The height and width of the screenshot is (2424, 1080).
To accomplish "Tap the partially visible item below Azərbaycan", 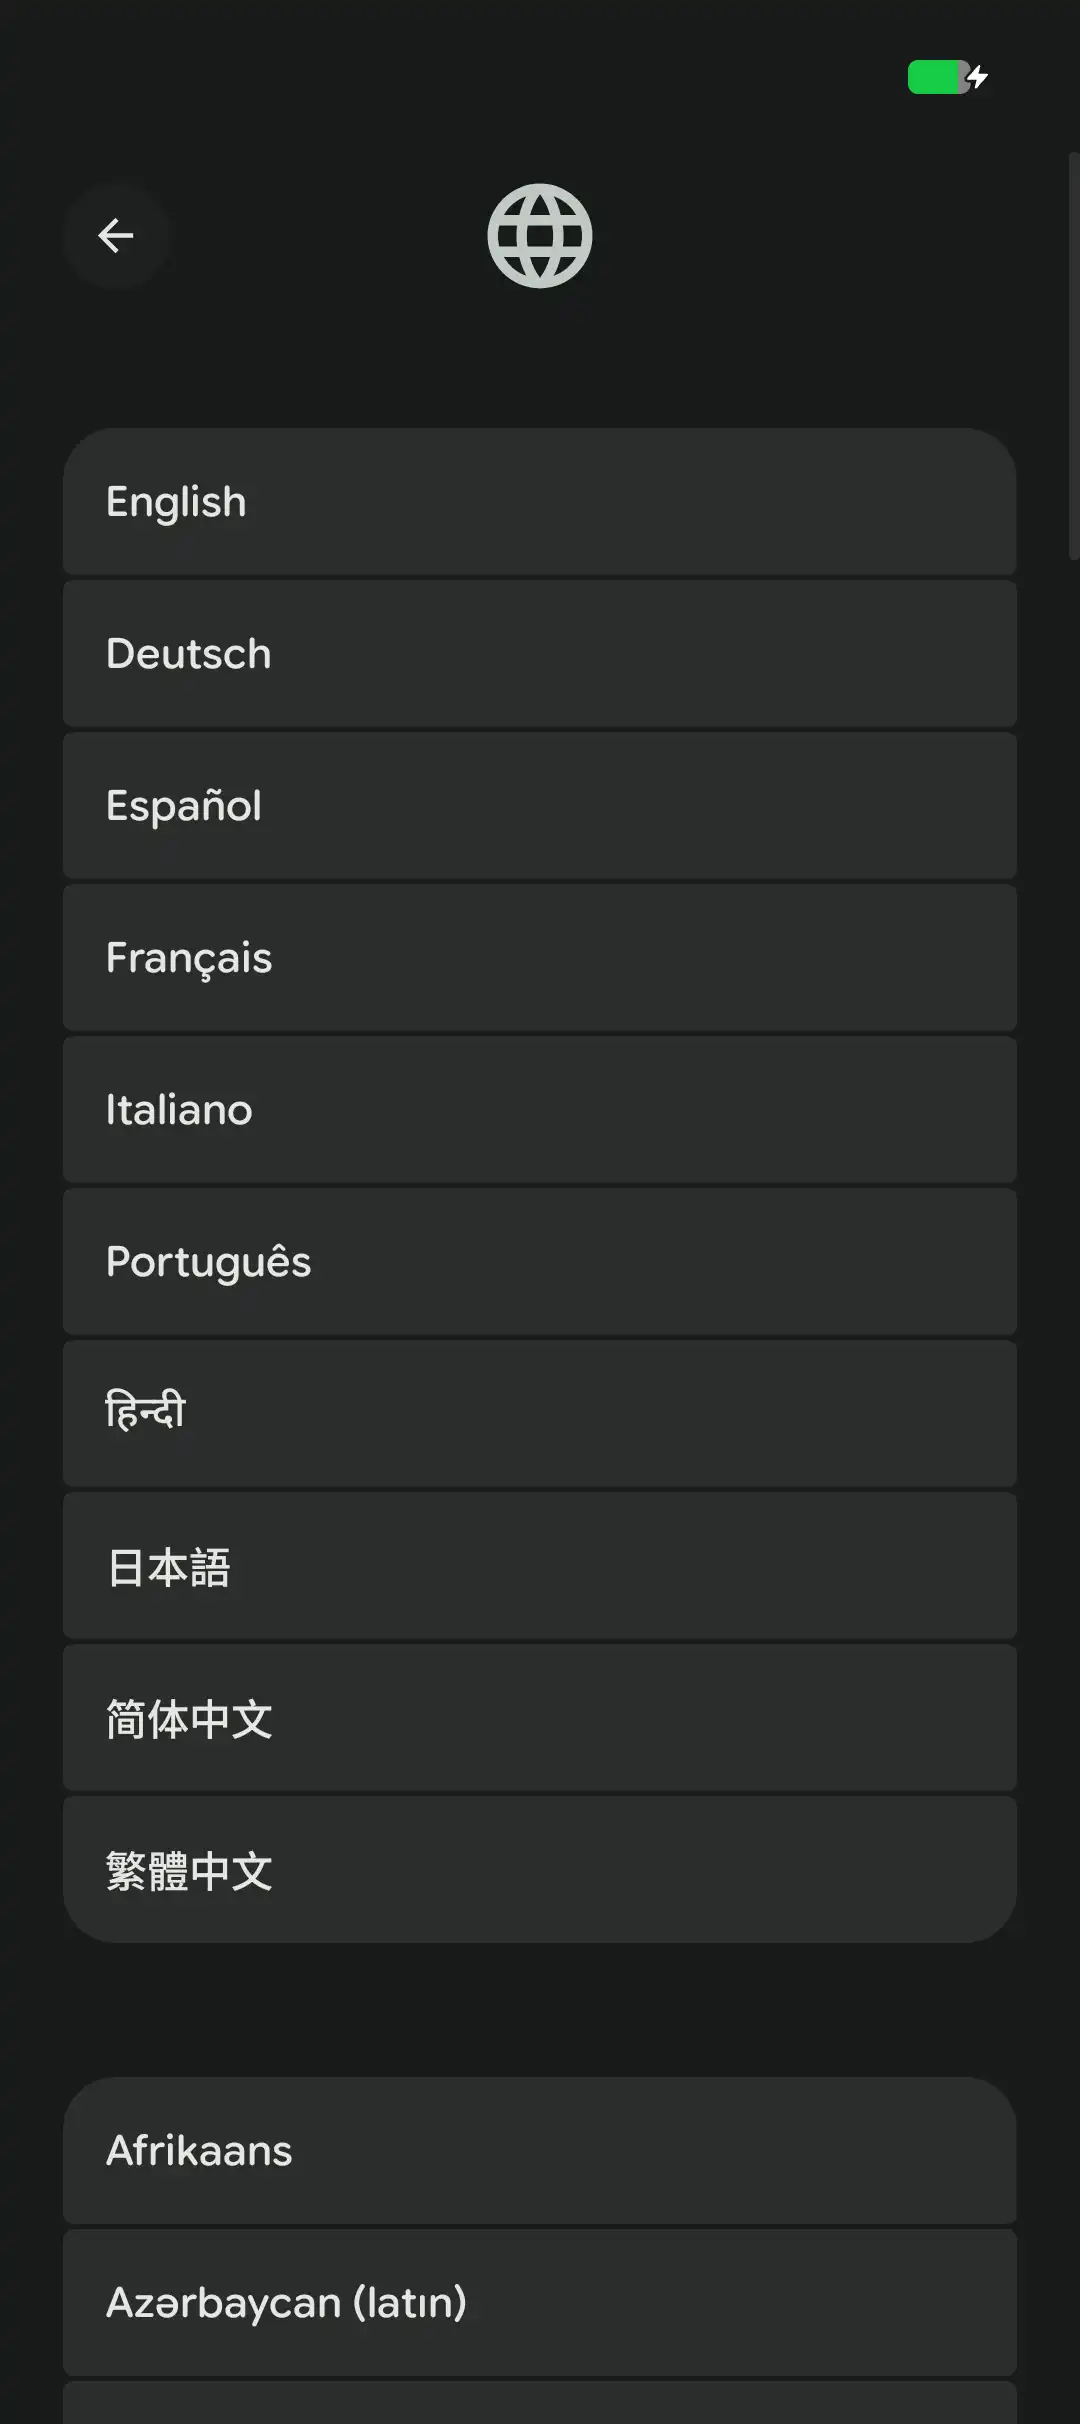I will (x=540, y=2404).
